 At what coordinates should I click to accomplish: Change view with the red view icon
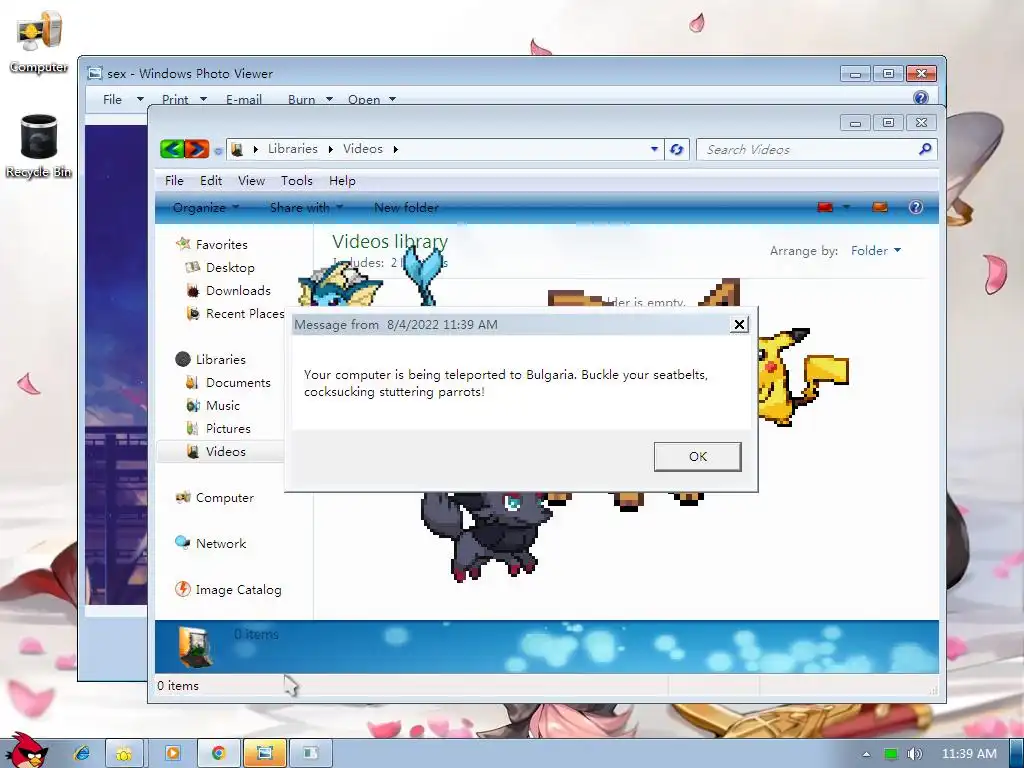tap(825, 208)
